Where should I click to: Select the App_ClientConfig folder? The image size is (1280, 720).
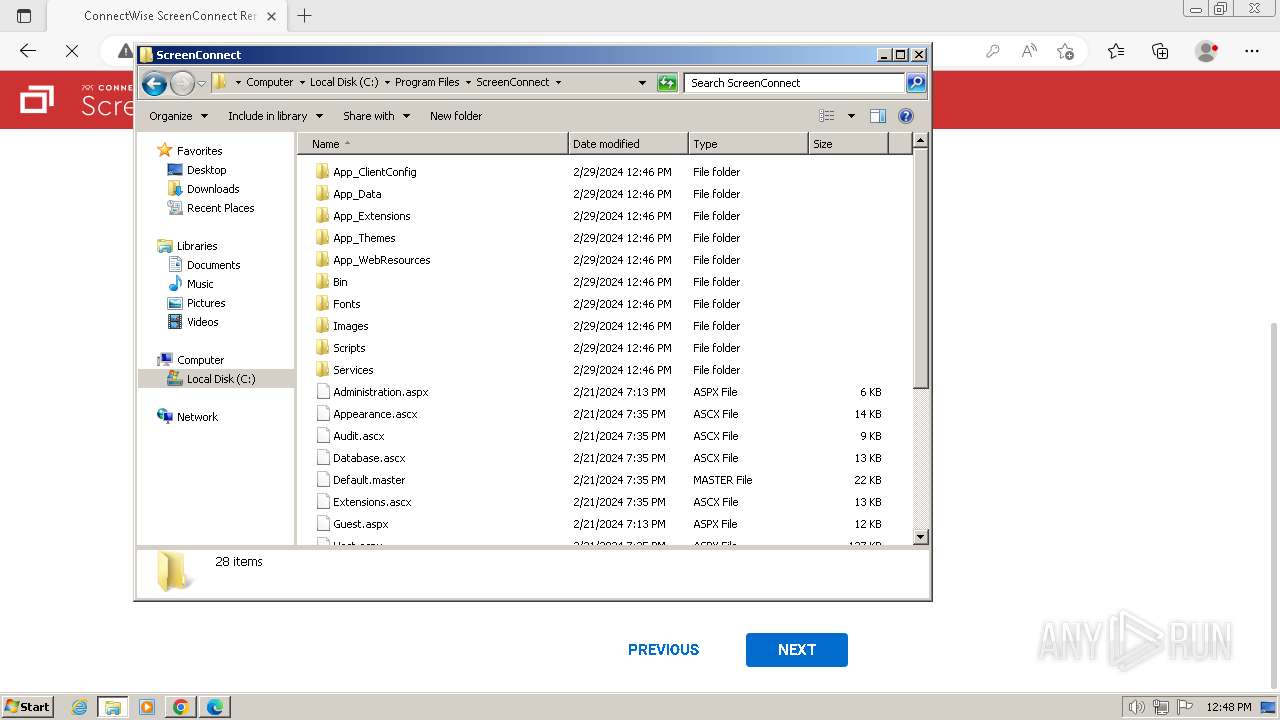tap(374, 172)
